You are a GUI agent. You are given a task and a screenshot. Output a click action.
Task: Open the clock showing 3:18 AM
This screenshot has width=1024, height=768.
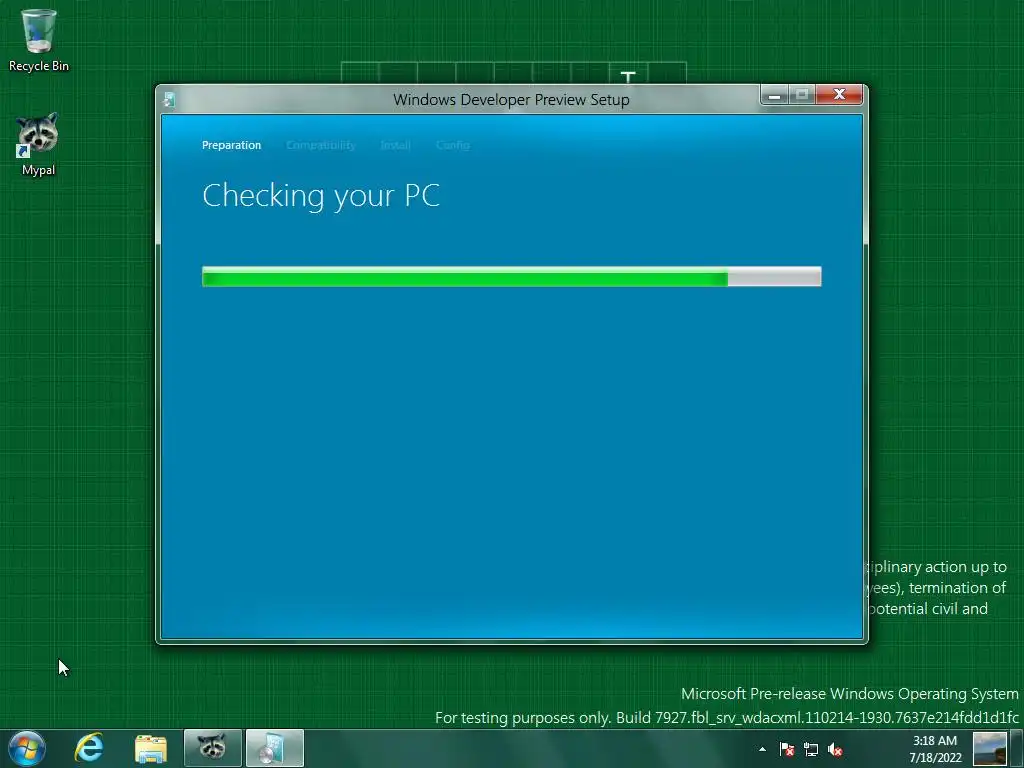pos(935,749)
